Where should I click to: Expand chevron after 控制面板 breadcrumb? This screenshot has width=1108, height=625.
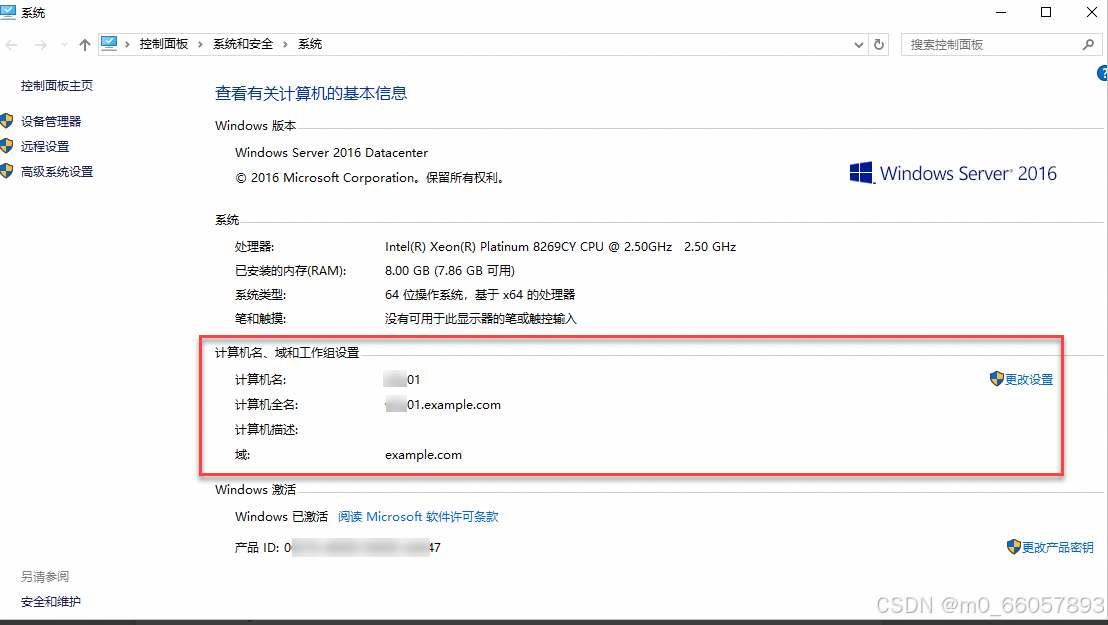coord(200,44)
